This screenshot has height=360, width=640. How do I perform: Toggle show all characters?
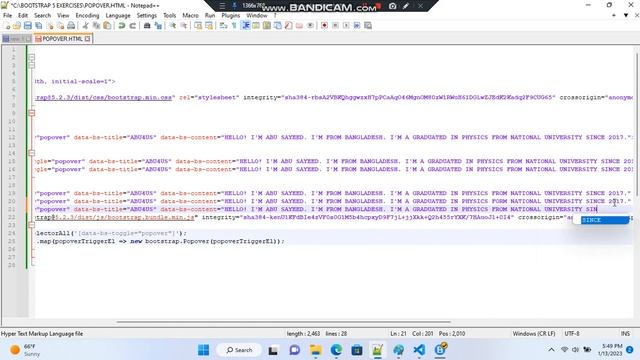(x=234, y=26)
